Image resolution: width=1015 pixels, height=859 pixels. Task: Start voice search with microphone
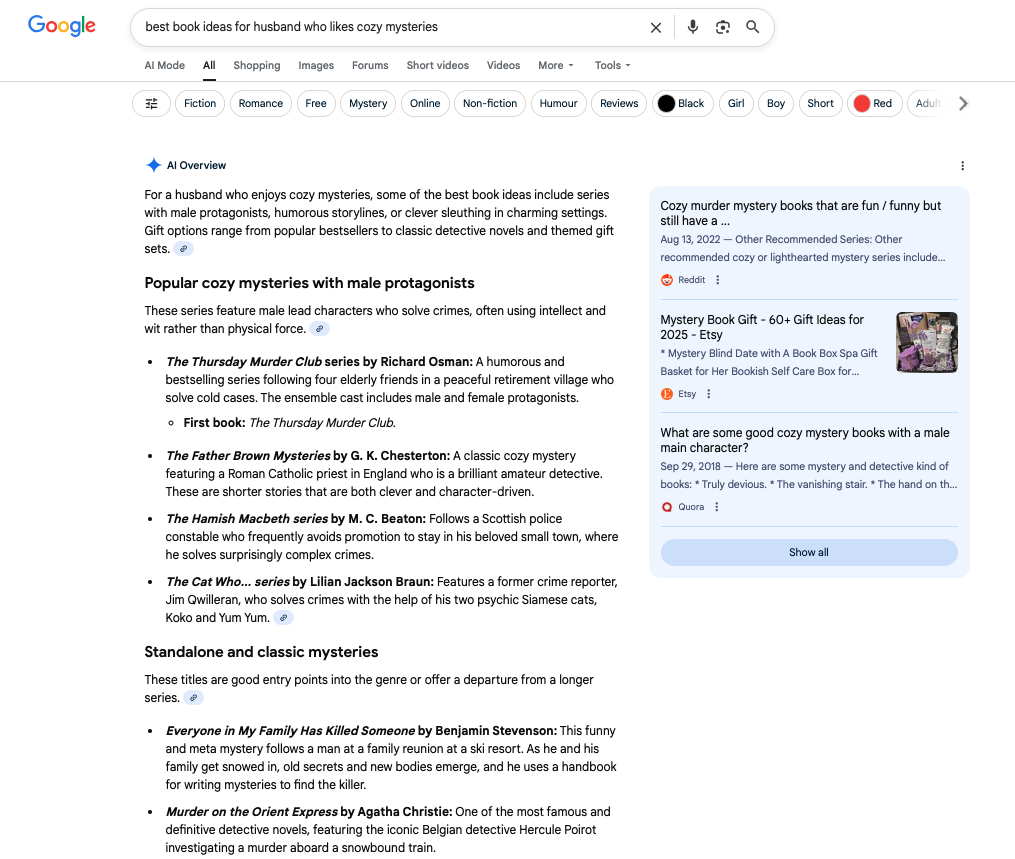coord(692,28)
